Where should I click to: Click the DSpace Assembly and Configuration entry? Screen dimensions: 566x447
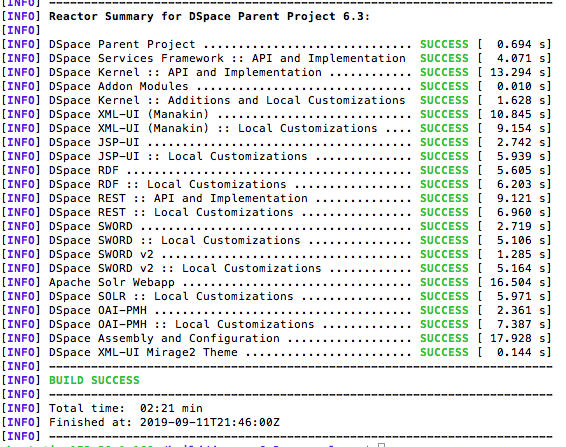[x=164, y=338]
